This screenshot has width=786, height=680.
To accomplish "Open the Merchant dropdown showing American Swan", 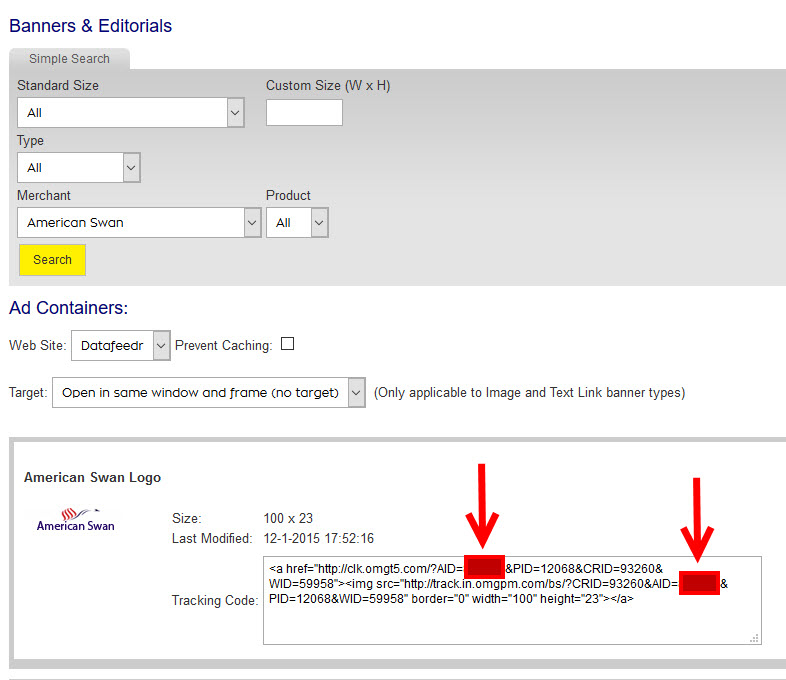I will pos(139,222).
